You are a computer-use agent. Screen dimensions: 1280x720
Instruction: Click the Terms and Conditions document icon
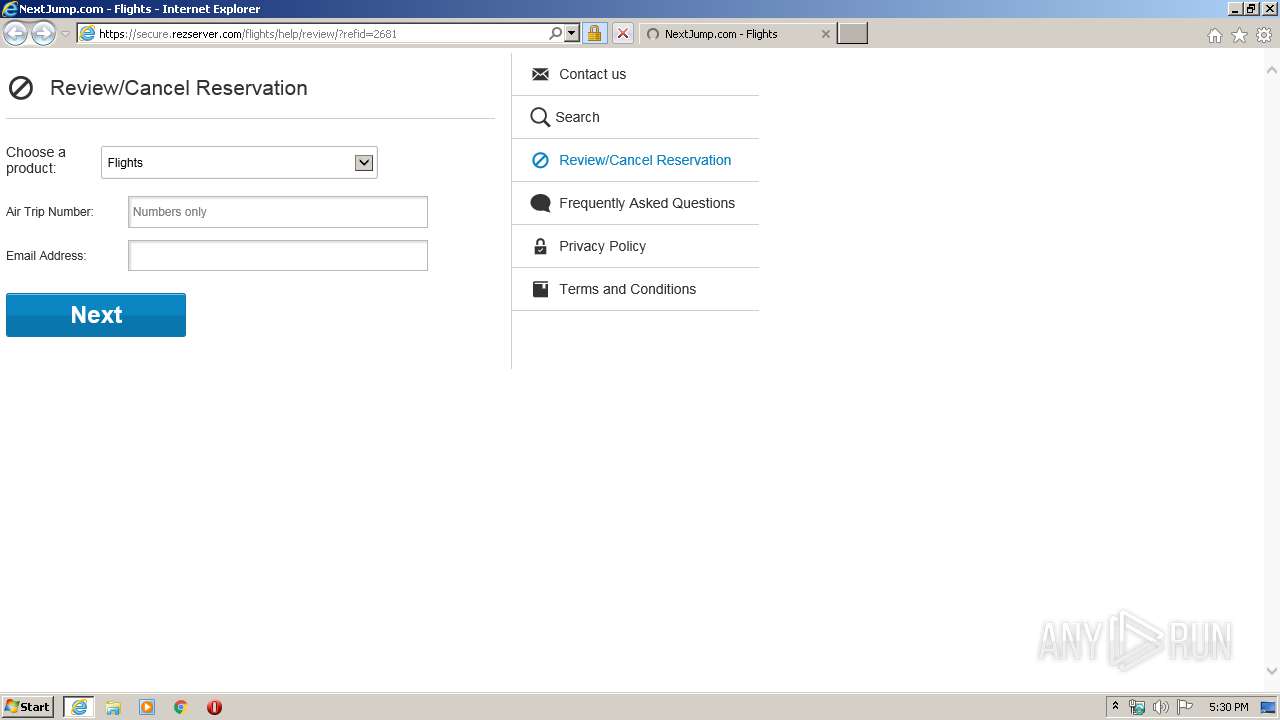[x=540, y=289]
